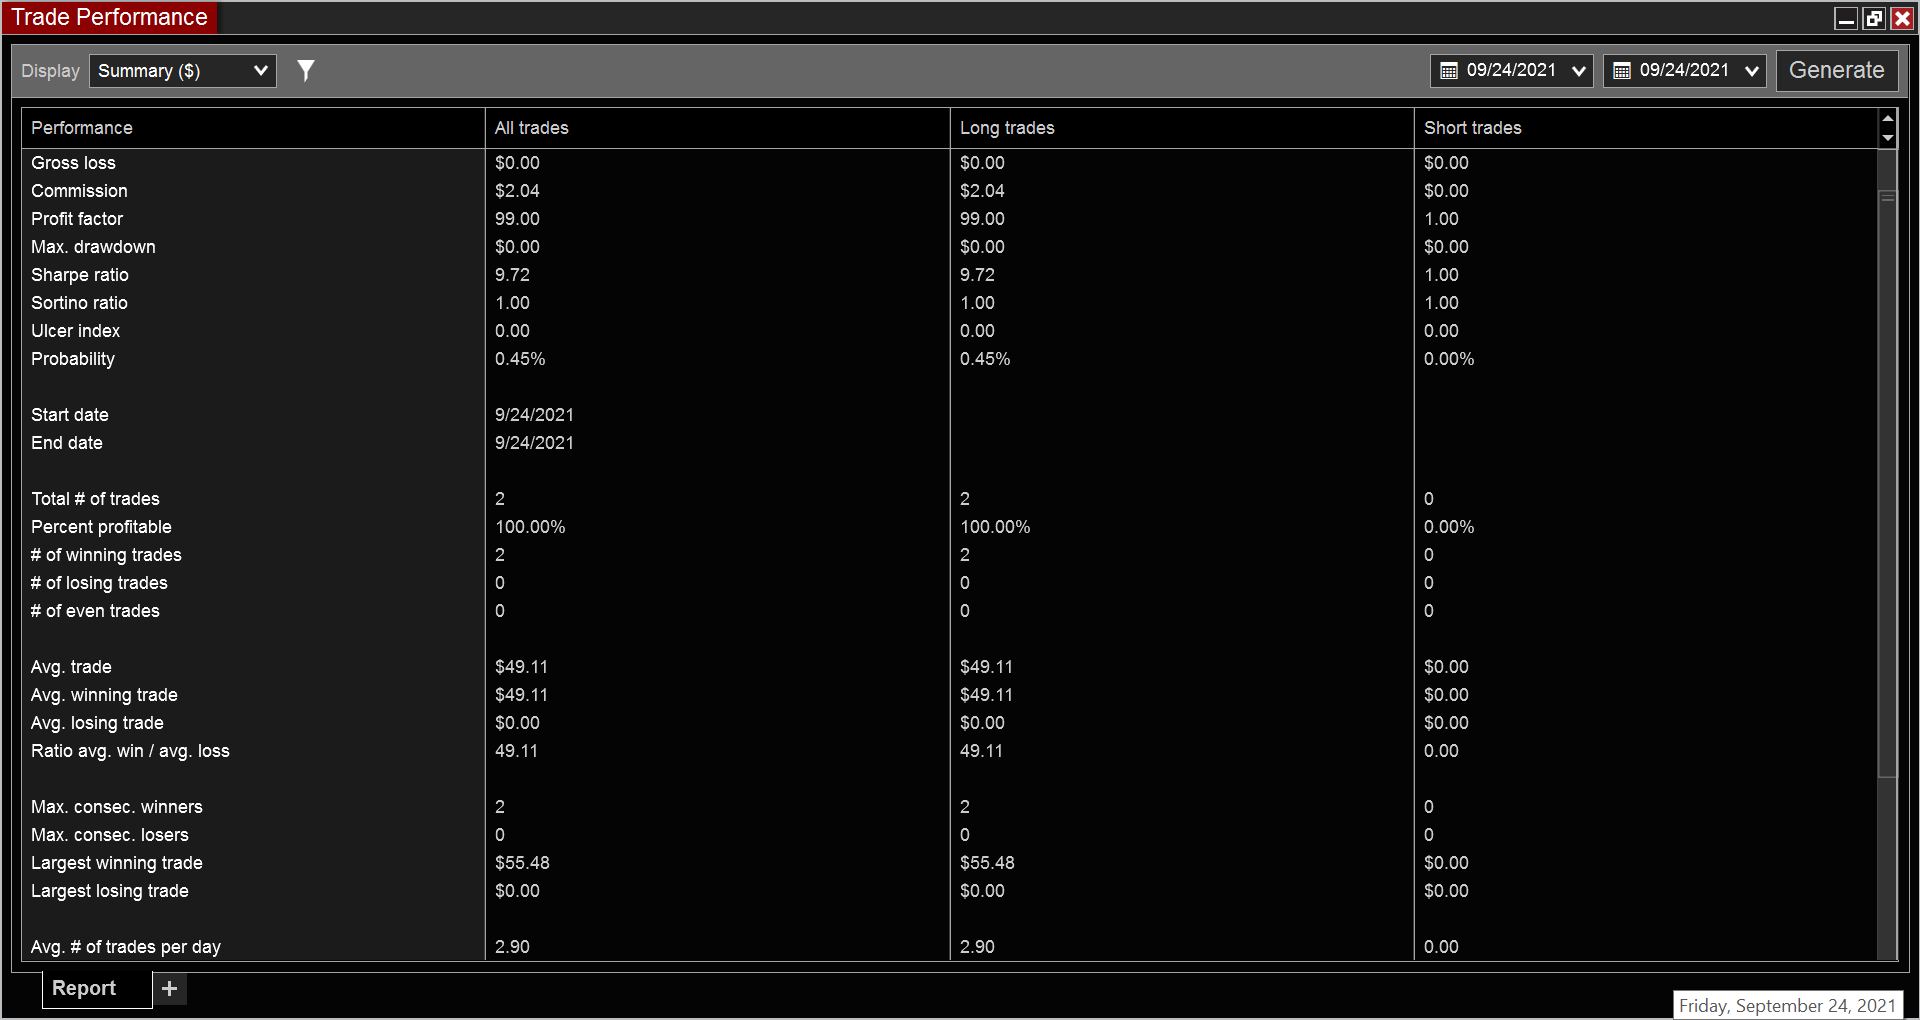Add a new tab with plus icon

point(170,988)
